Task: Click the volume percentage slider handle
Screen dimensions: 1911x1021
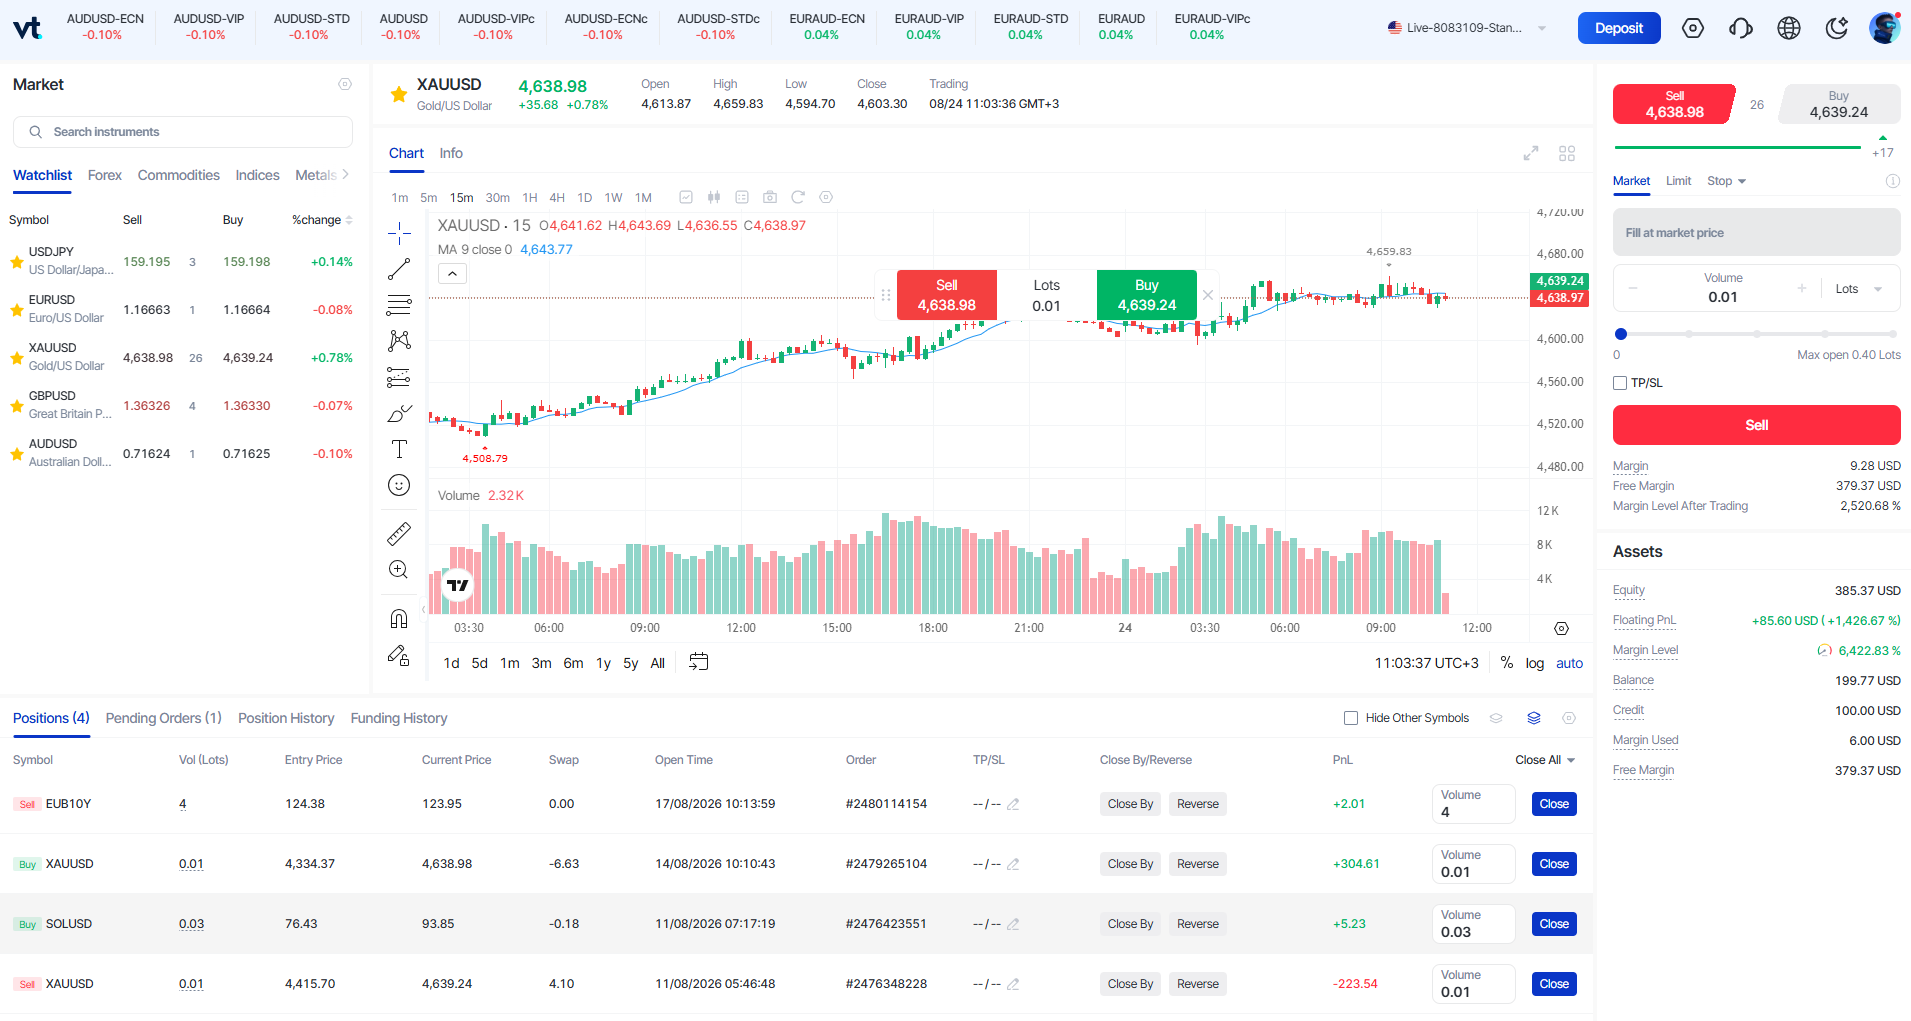Action: tap(1621, 334)
